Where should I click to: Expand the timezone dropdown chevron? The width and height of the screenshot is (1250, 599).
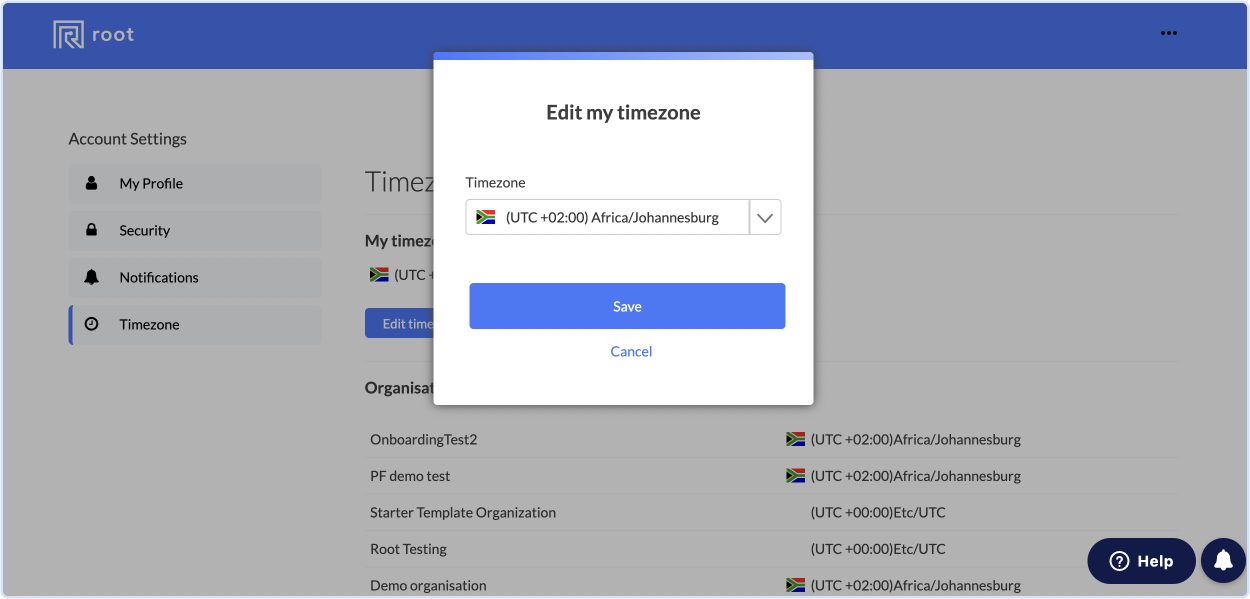(x=765, y=218)
